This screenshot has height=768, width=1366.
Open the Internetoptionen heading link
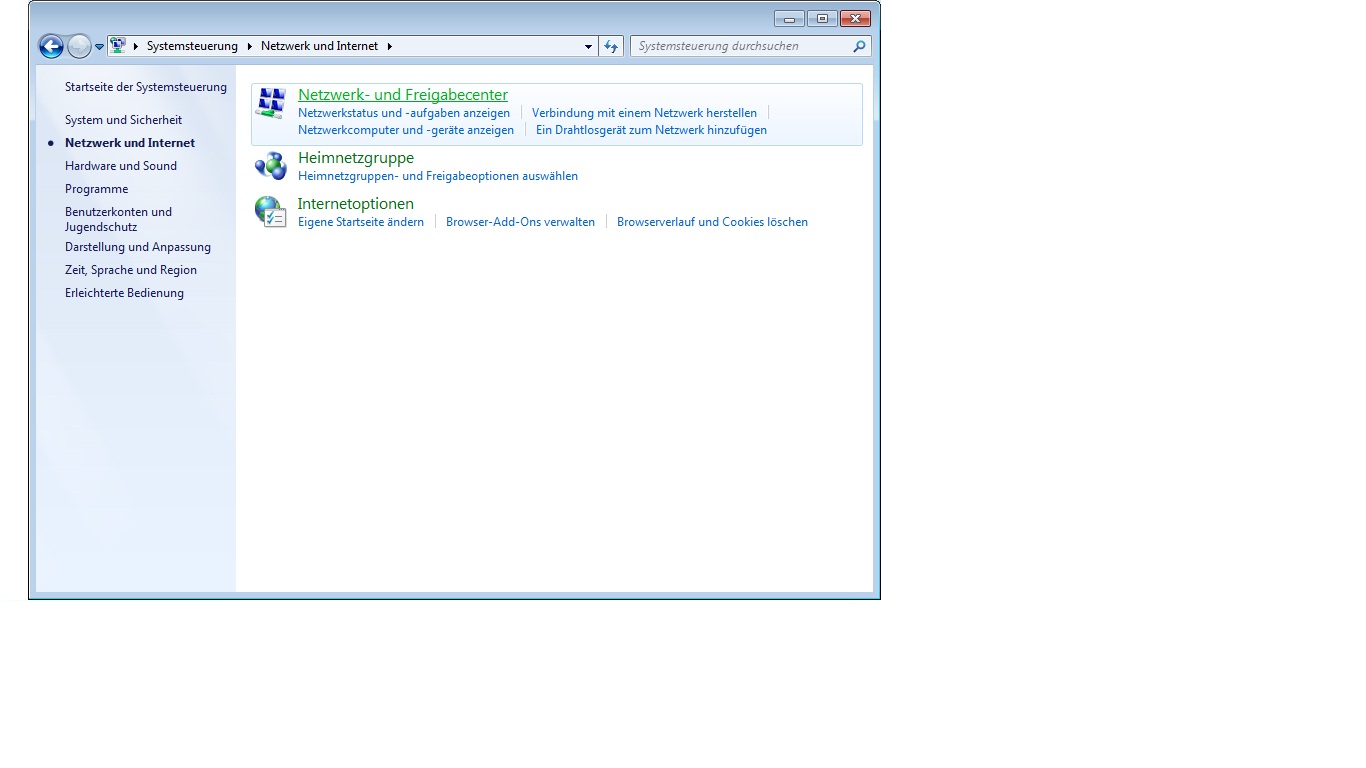tap(356, 204)
